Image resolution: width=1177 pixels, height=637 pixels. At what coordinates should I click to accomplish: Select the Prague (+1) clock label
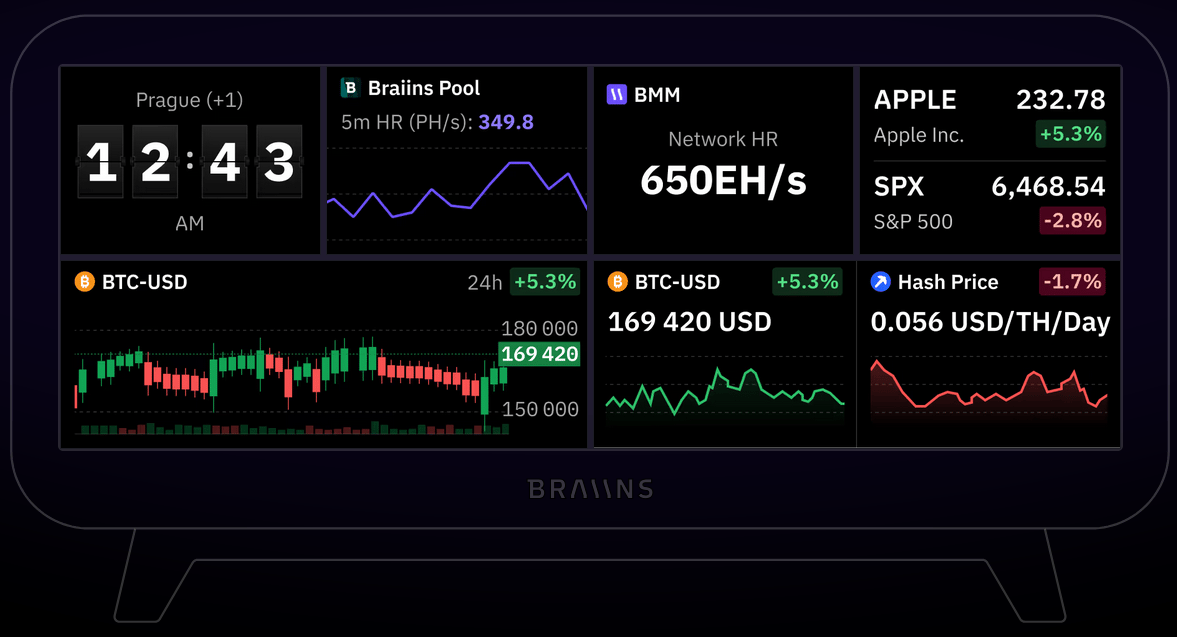(189, 101)
